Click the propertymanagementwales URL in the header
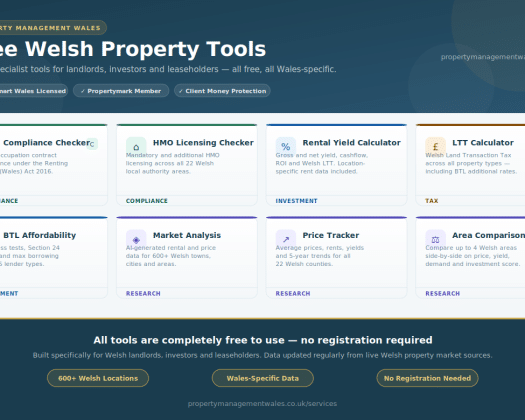Image resolution: width=525 pixels, height=420 pixels. click(x=483, y=57)
